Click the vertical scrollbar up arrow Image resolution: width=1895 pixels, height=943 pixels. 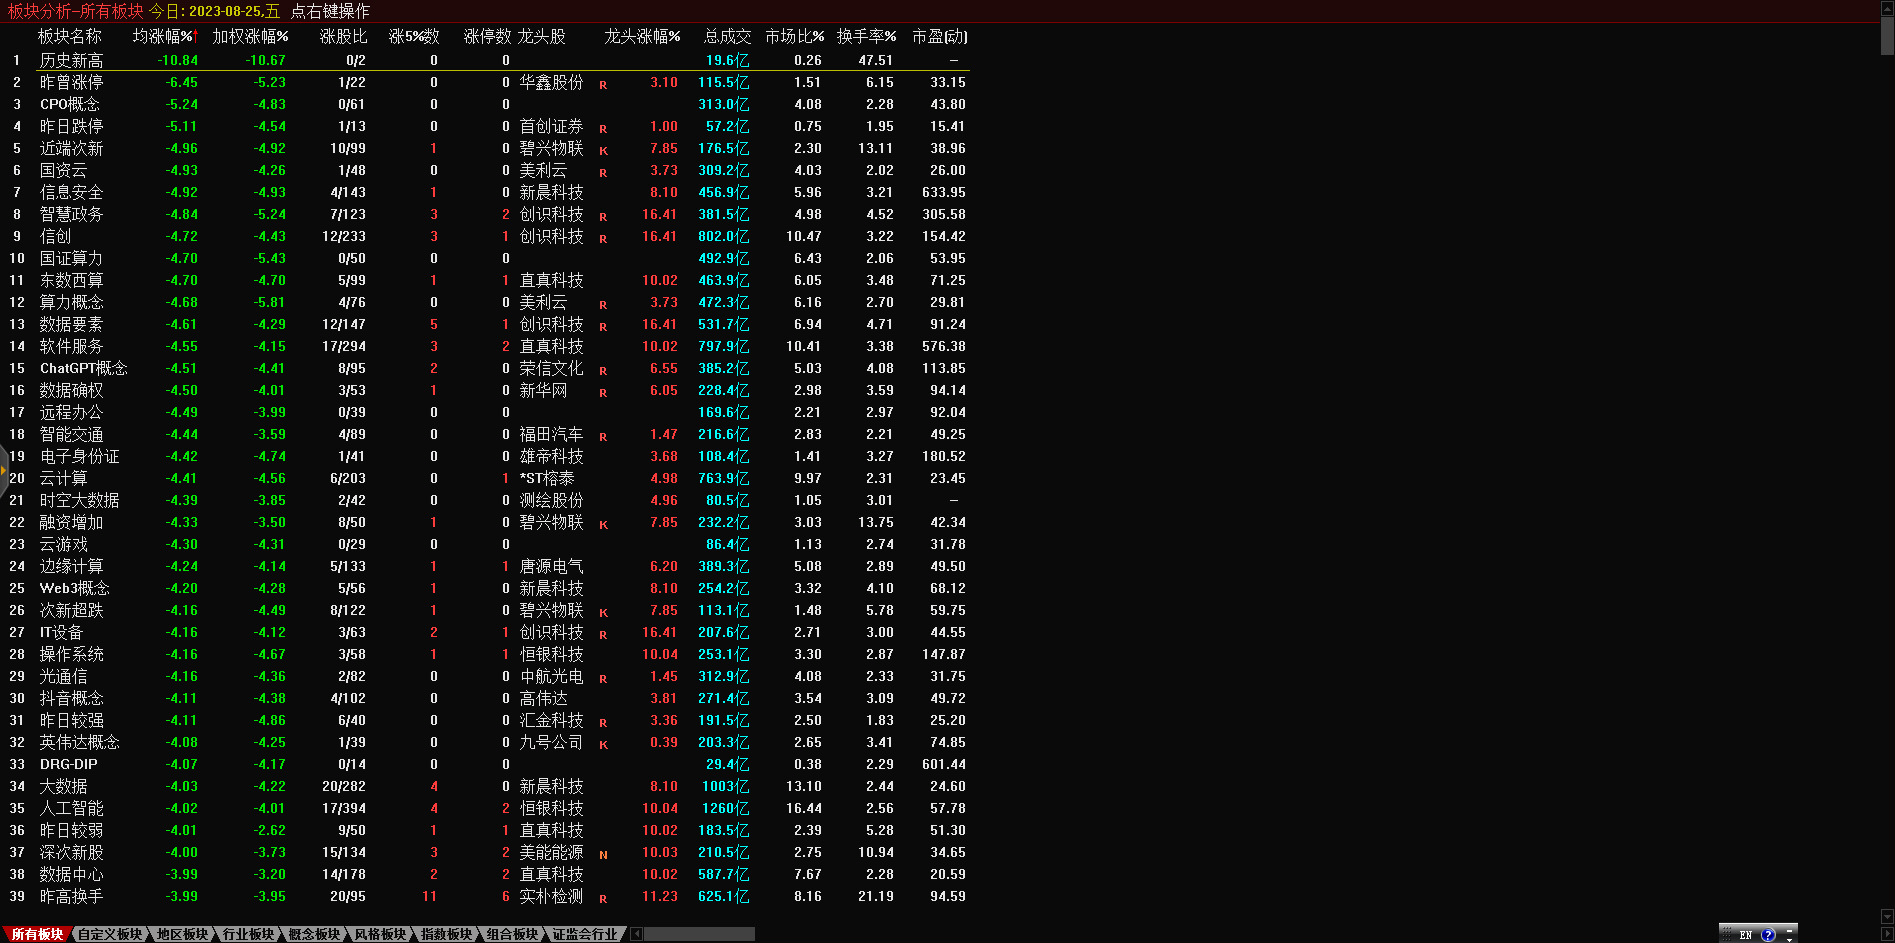click(x=1887, y=9)
